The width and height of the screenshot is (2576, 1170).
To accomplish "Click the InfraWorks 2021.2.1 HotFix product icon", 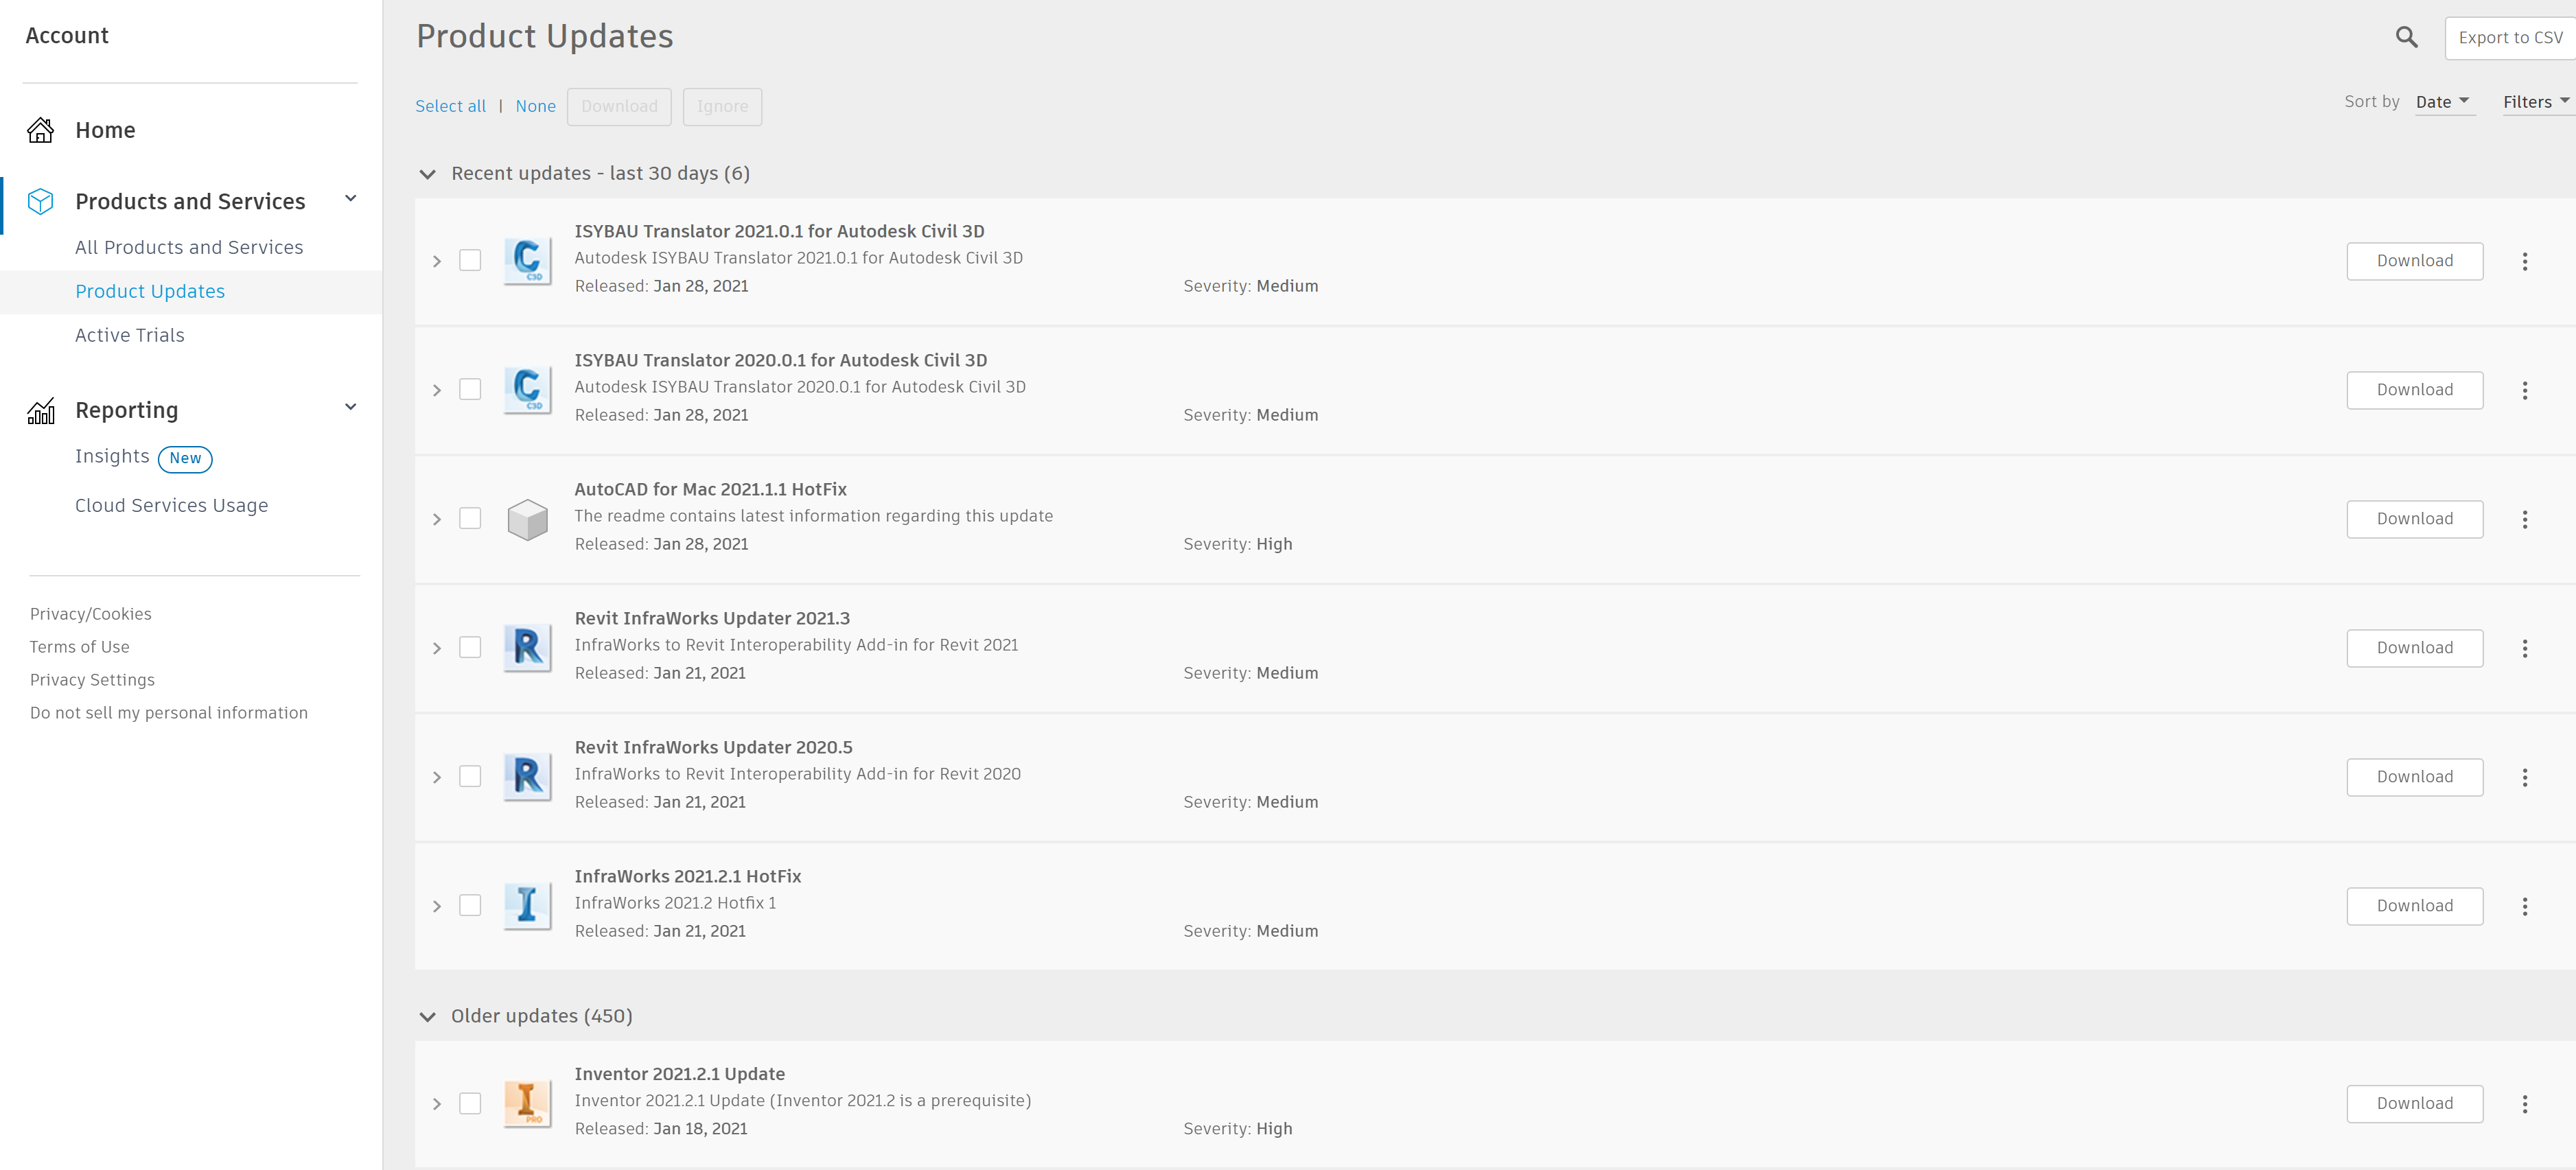I will pyautogui.click(x=527, y=905).
